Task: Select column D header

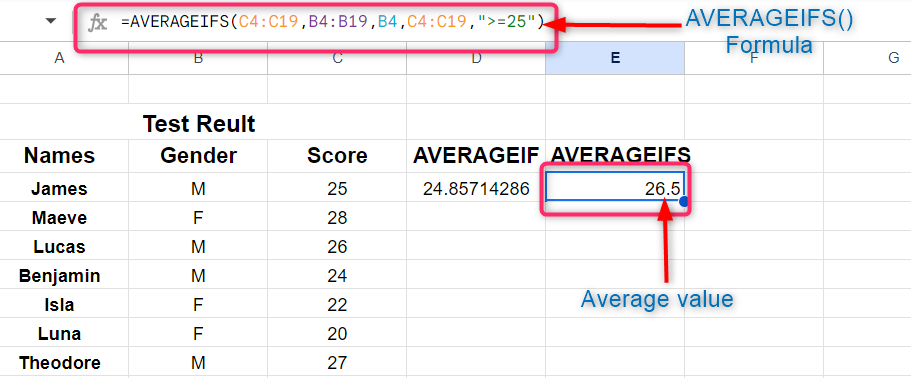Action: click(476, 57)
